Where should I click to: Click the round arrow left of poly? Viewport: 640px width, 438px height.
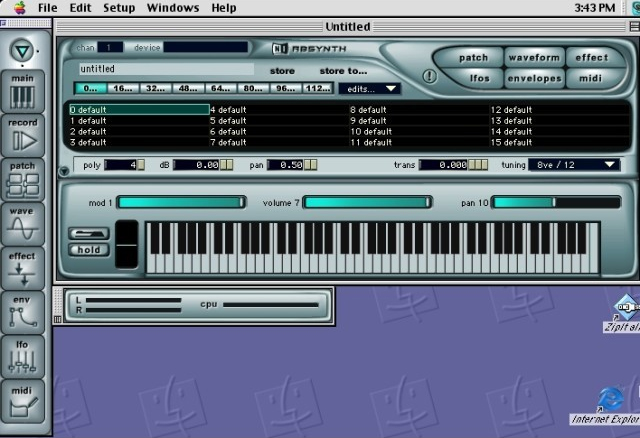click(64, 171)
